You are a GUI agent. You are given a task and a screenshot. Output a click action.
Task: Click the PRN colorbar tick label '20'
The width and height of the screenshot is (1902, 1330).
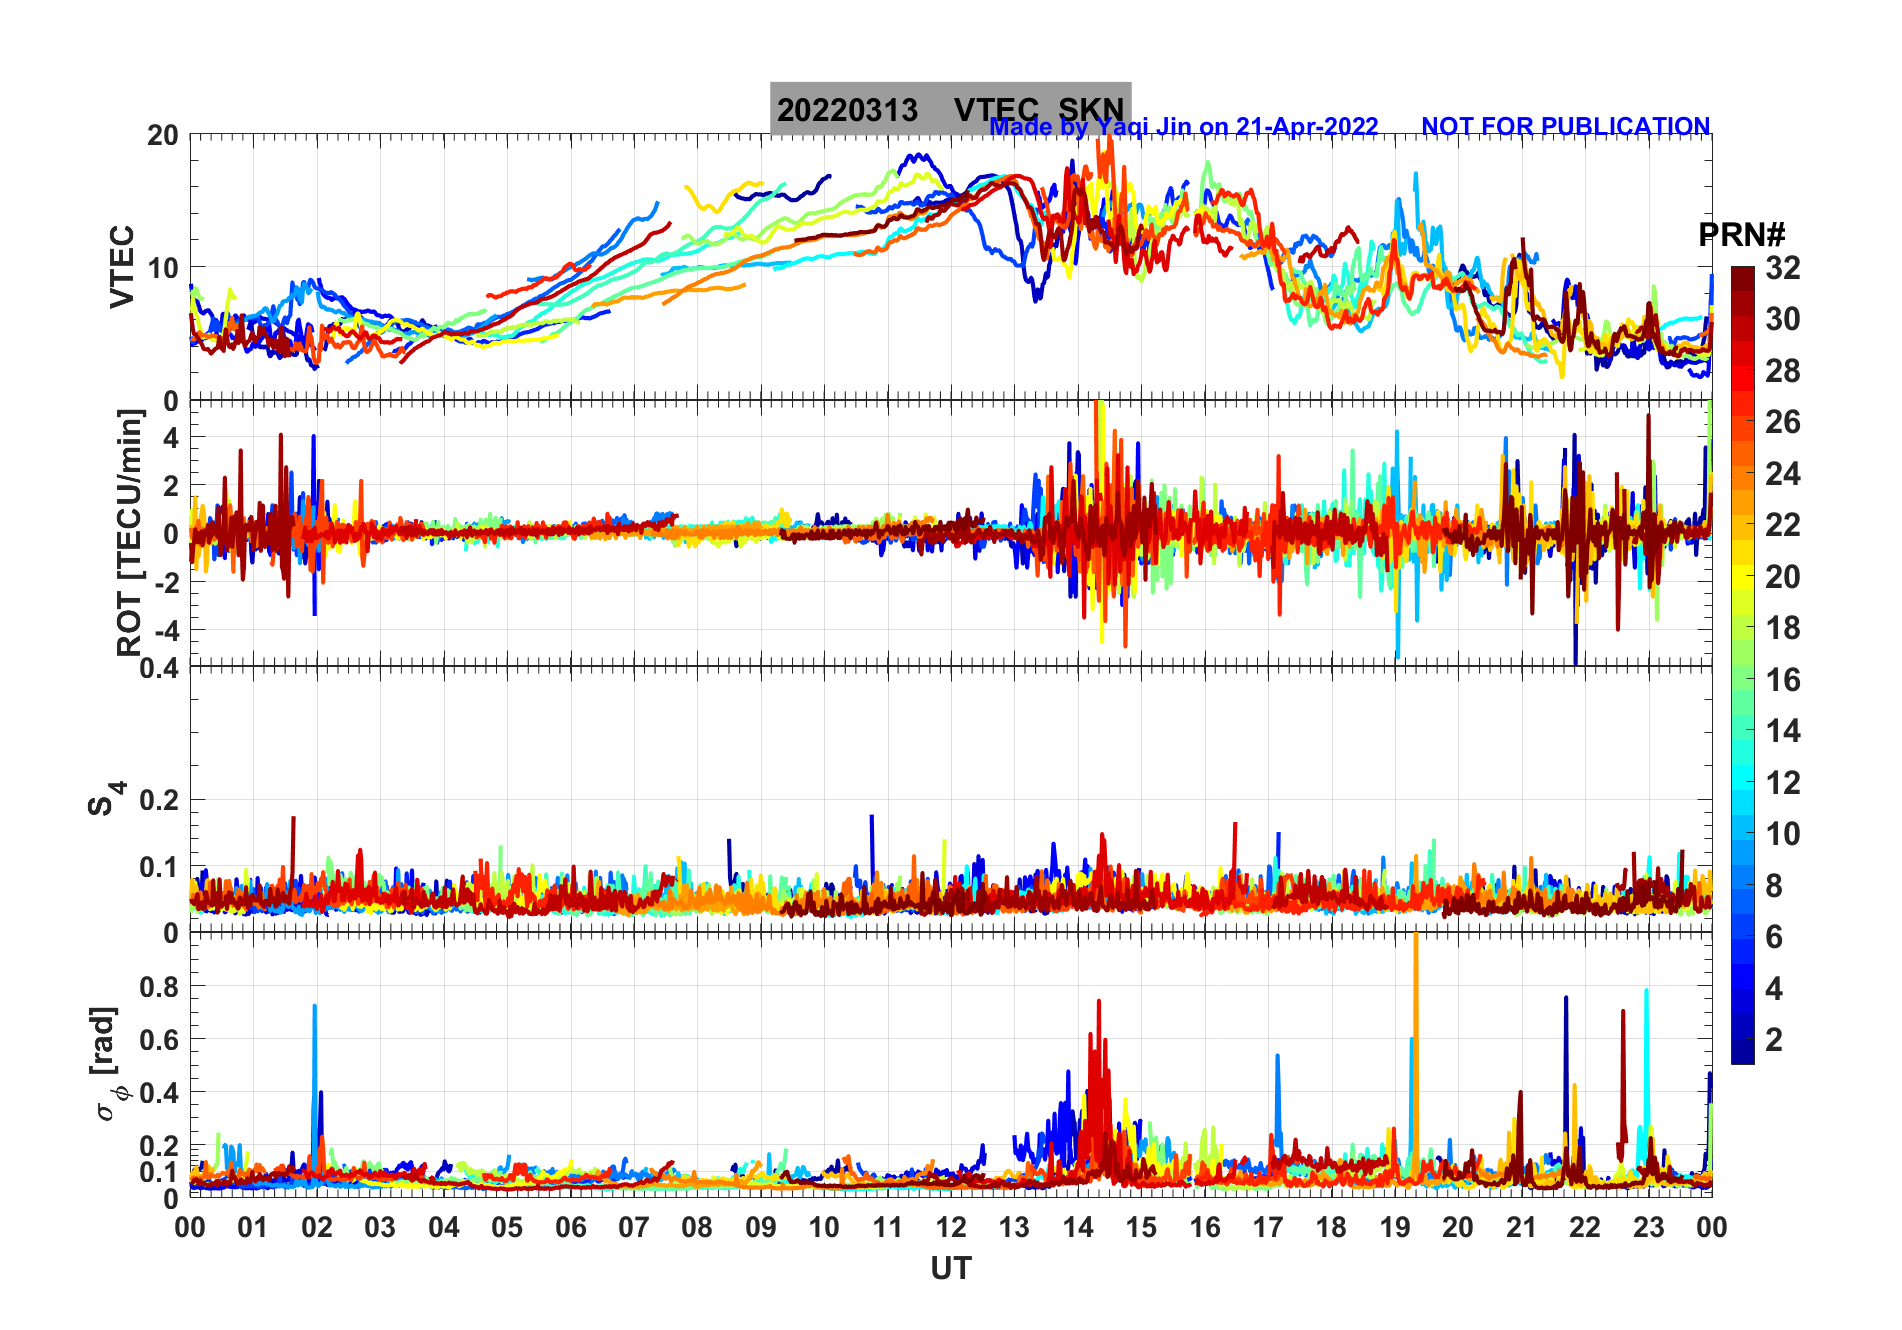tap(1782, 577)
